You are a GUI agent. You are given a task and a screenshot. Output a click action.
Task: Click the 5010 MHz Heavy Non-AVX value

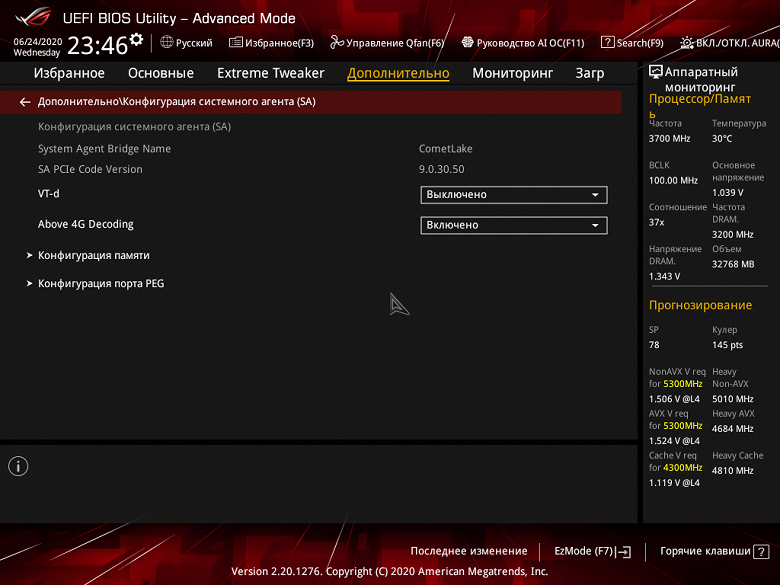point(732,399)
